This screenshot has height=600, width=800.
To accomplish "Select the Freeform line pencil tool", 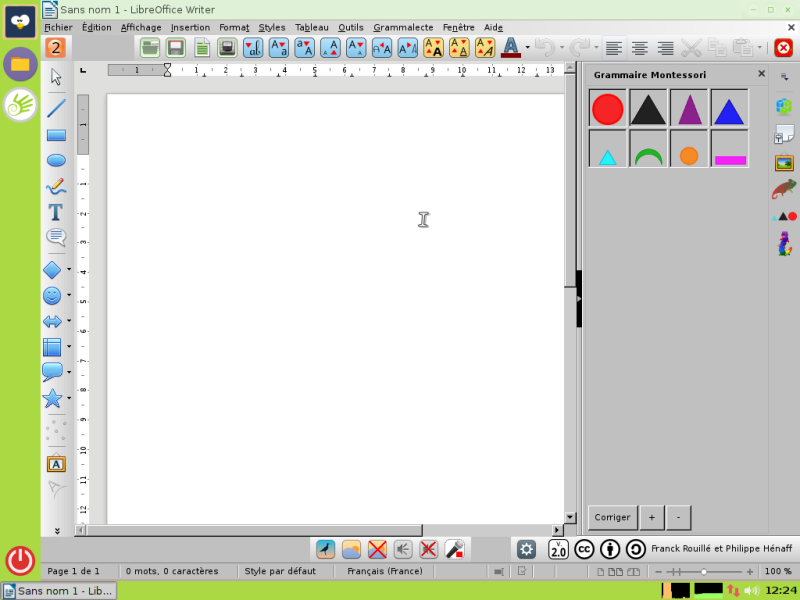I will coord(56,186).
